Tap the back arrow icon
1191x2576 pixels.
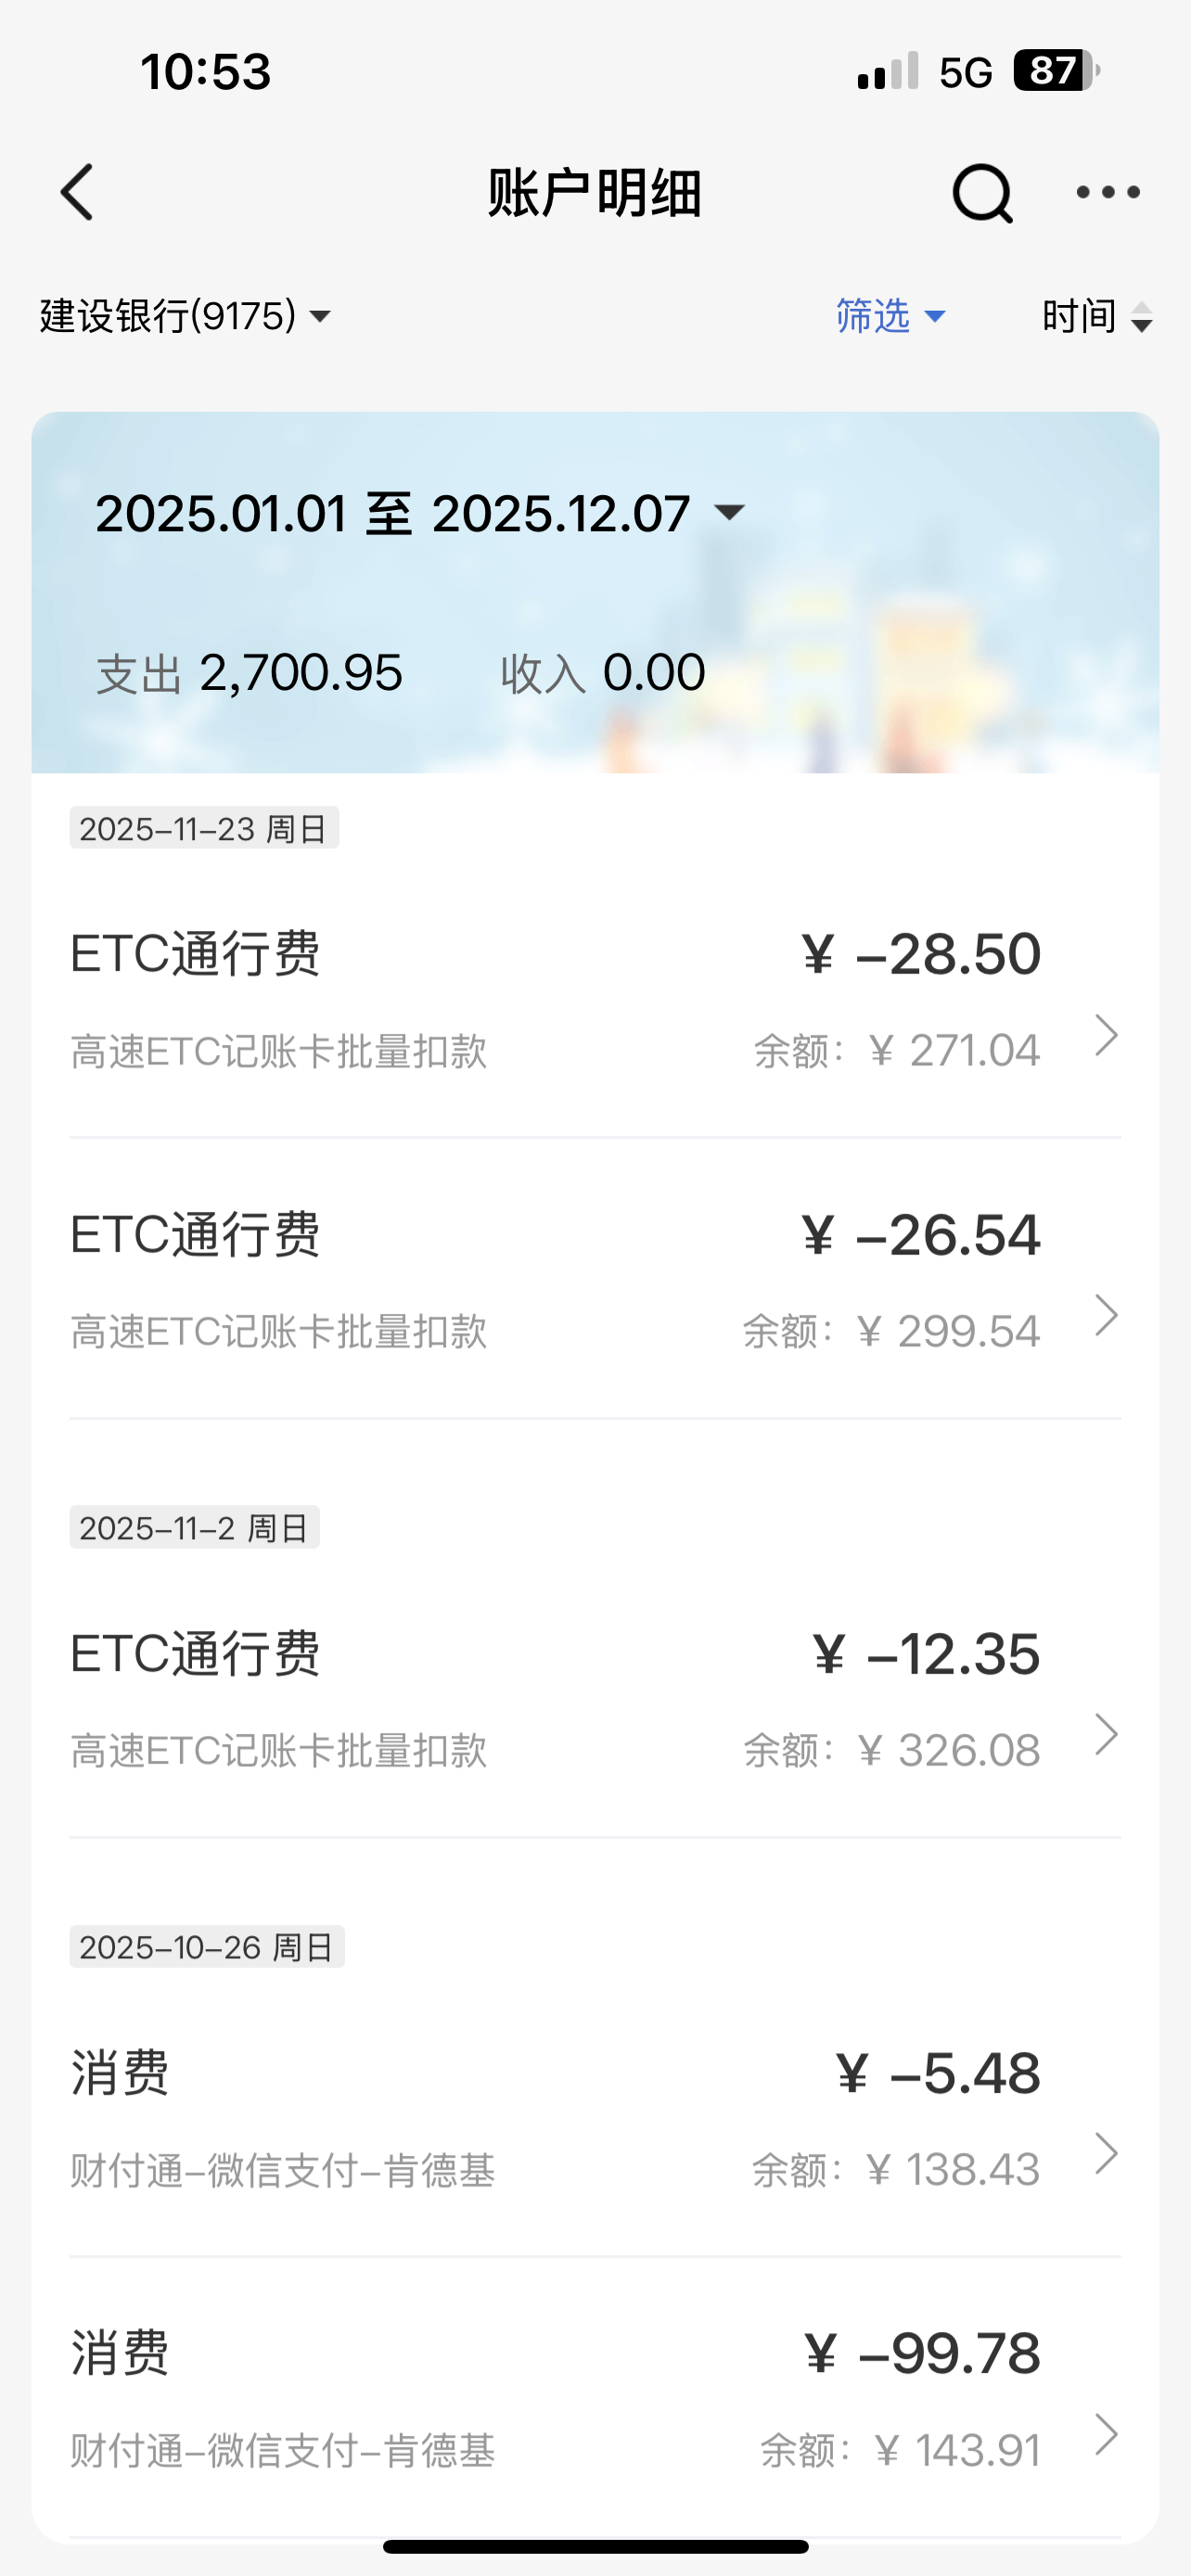78,192
